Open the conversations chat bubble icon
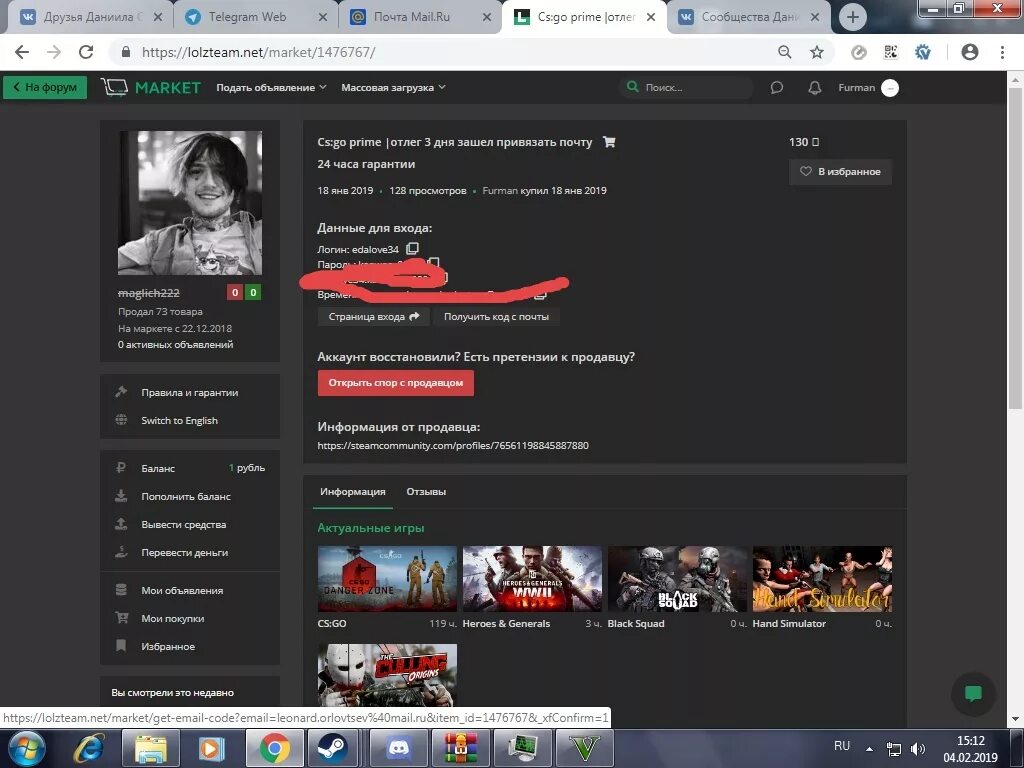Screen dimensions: 1024x768 coord(776,88)
